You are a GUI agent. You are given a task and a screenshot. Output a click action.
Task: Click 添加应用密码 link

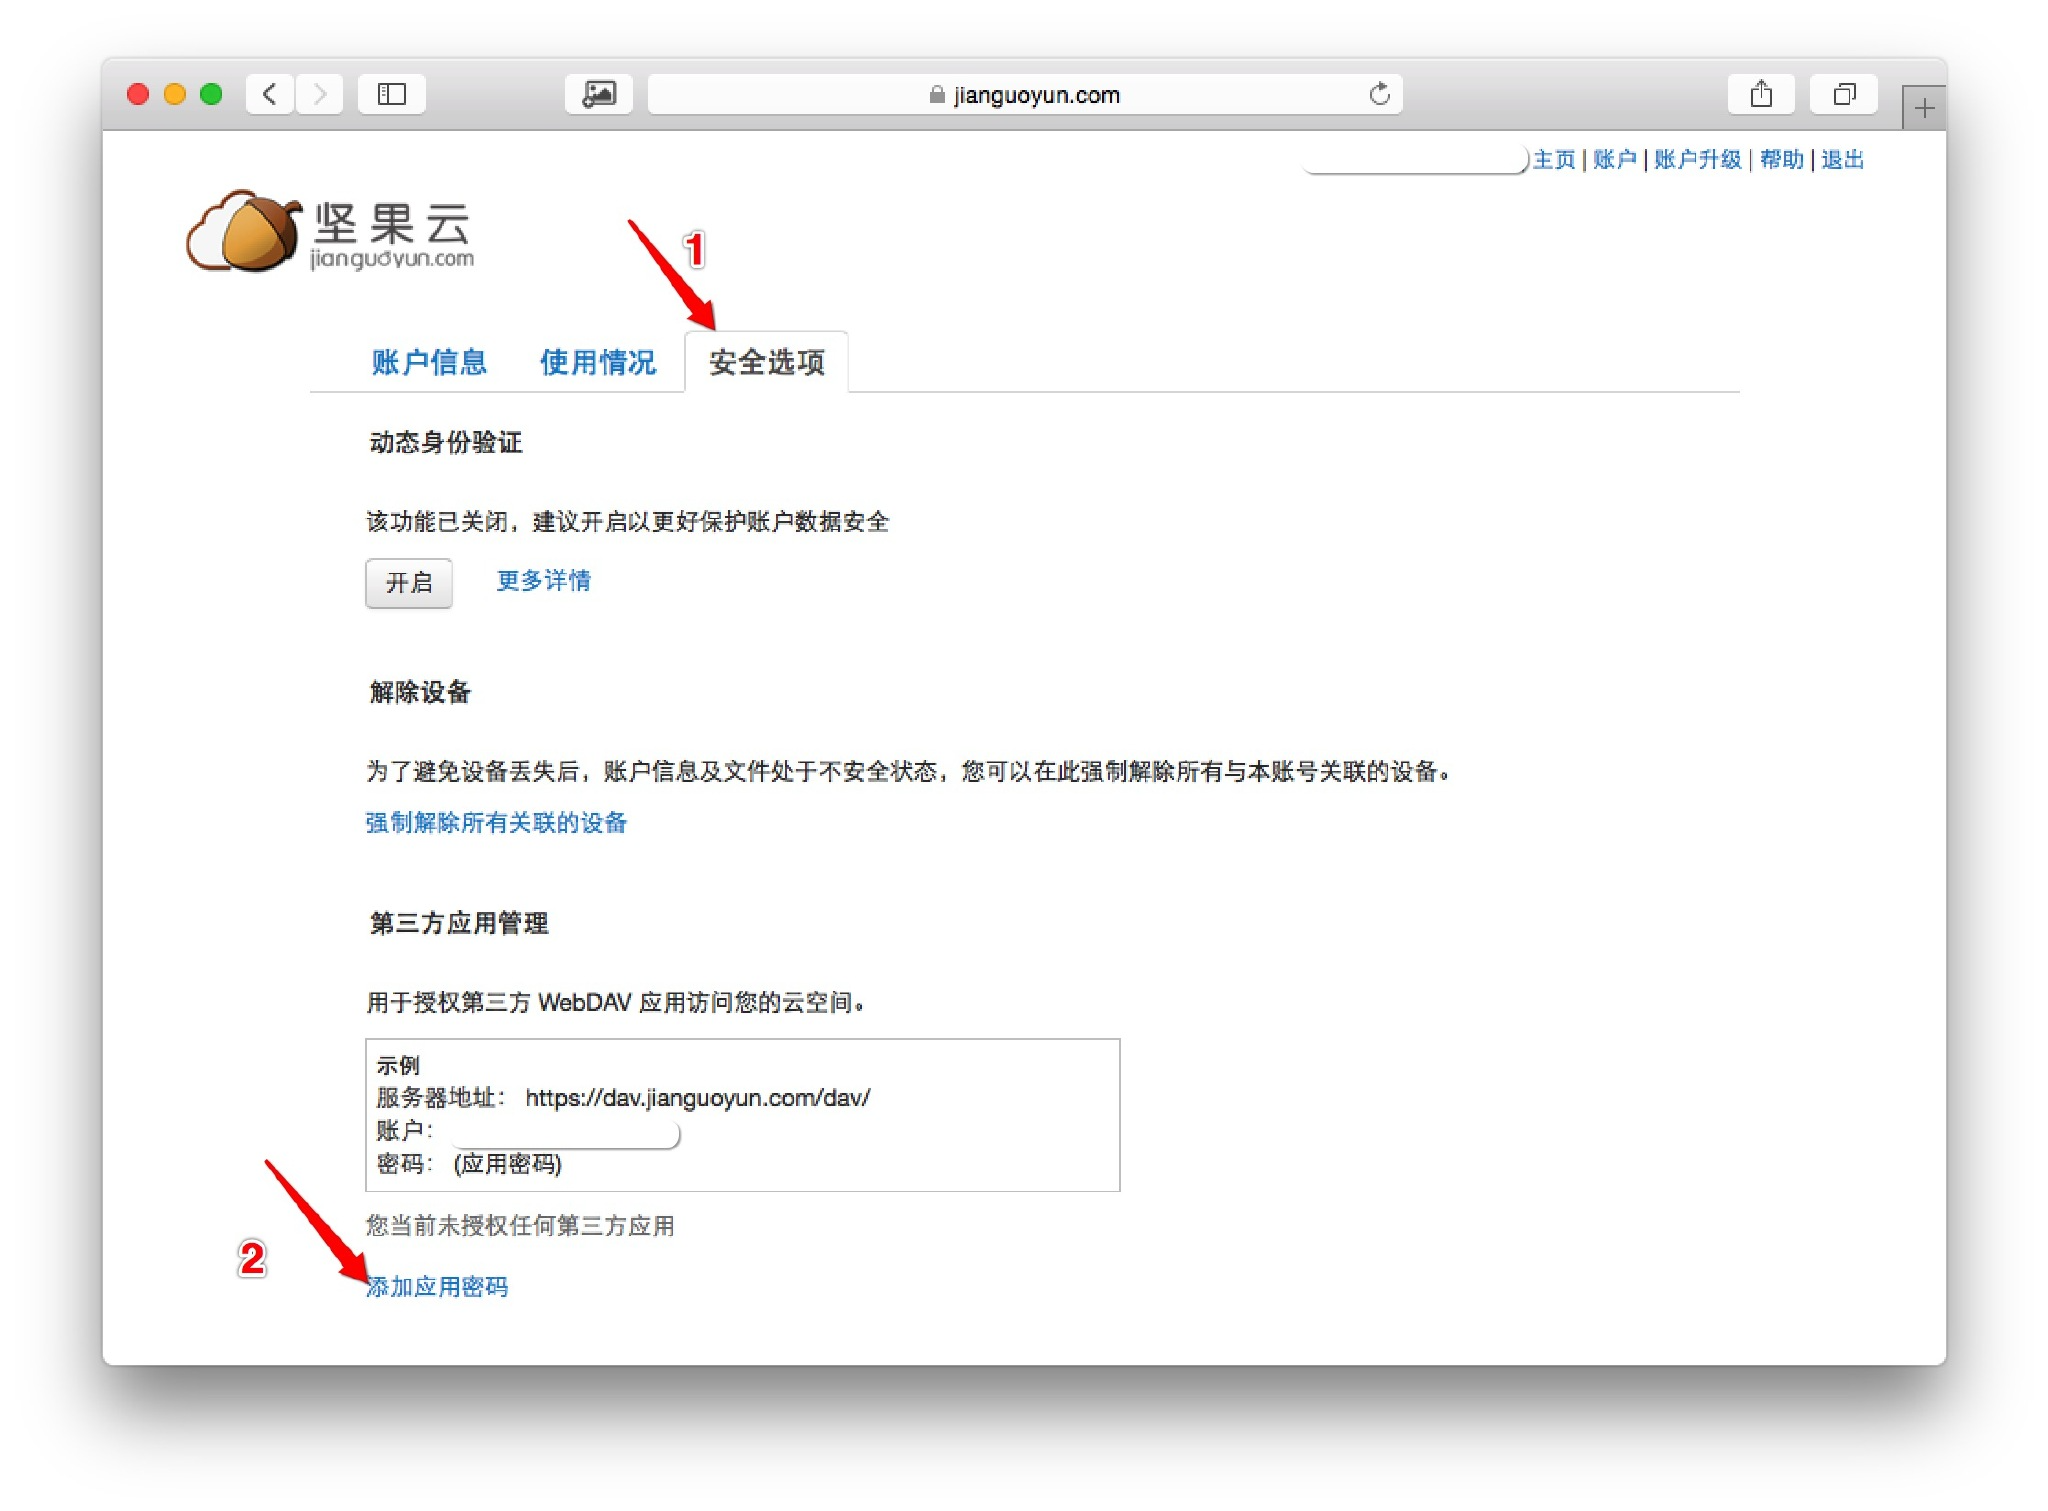[437, 1287]
